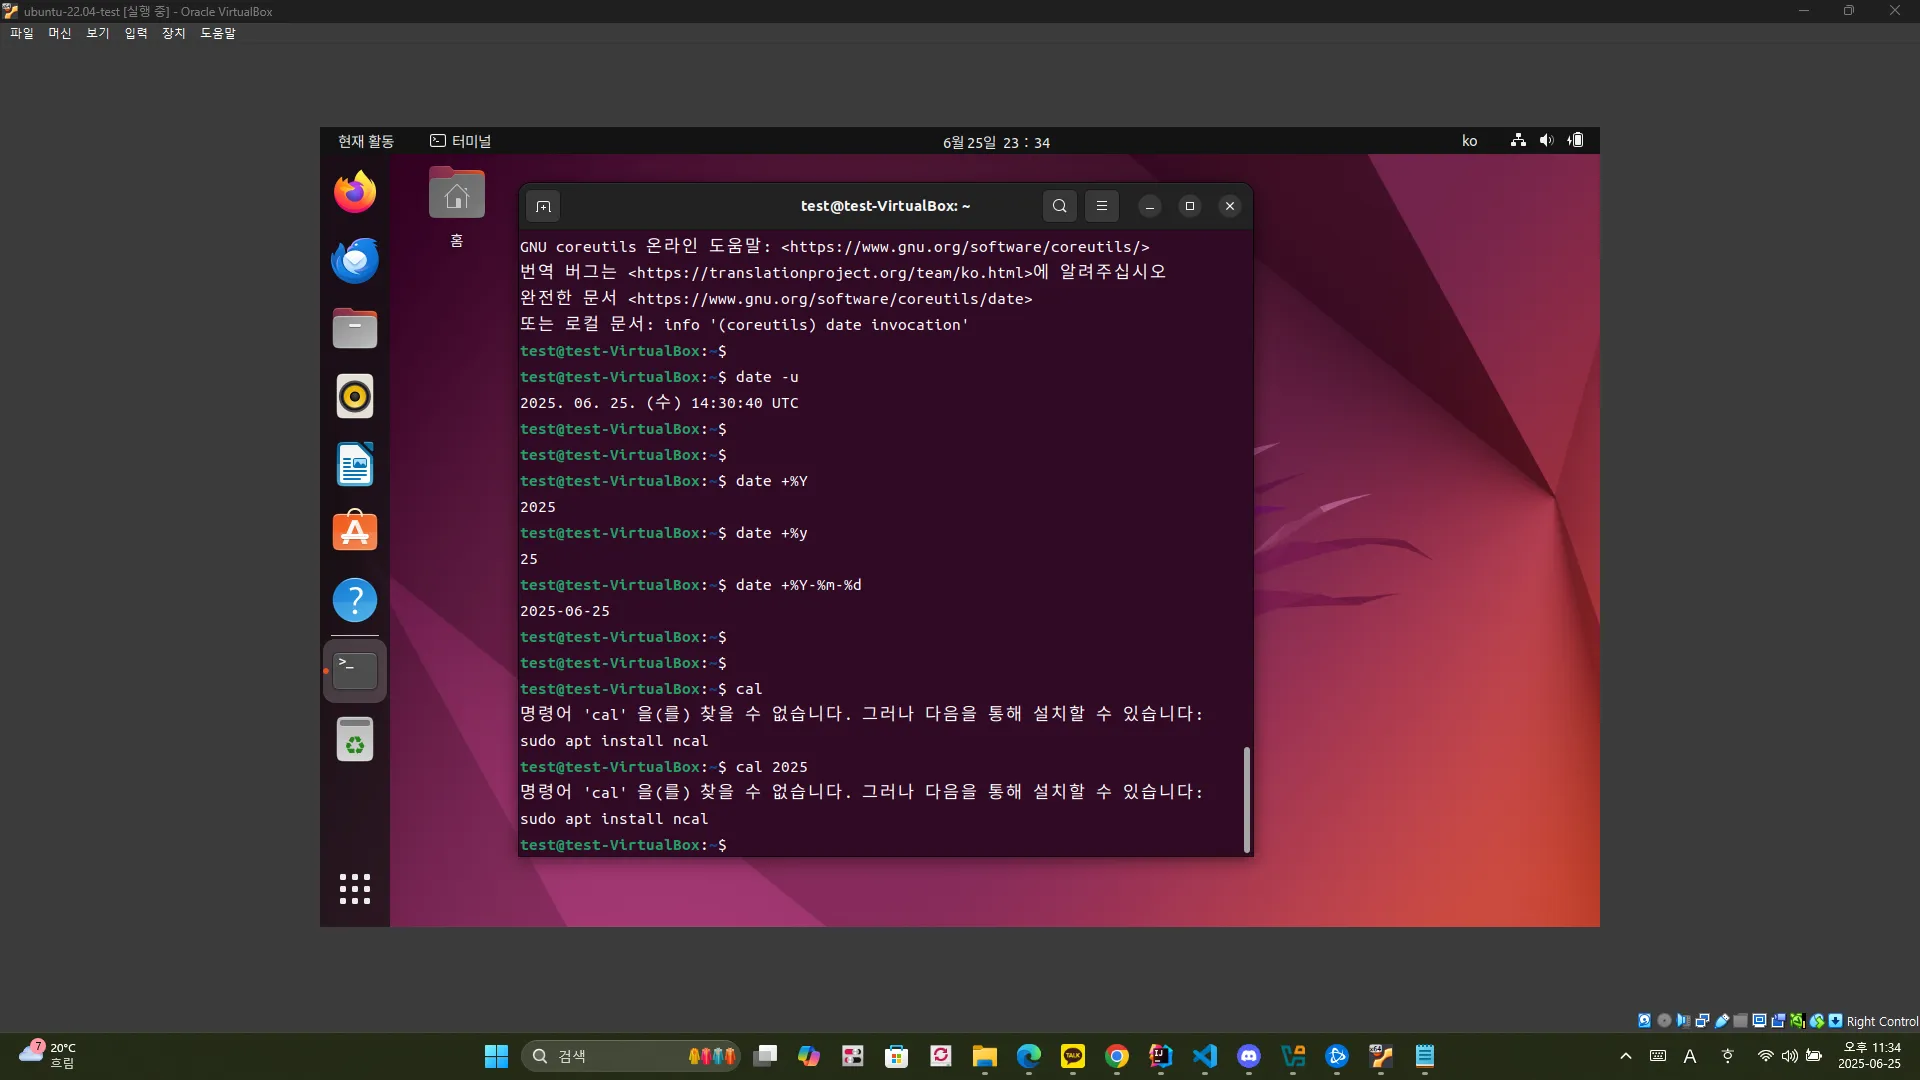
Task: Open the Activities overview (현재 활동)
Action: click(x=366, y=141)
